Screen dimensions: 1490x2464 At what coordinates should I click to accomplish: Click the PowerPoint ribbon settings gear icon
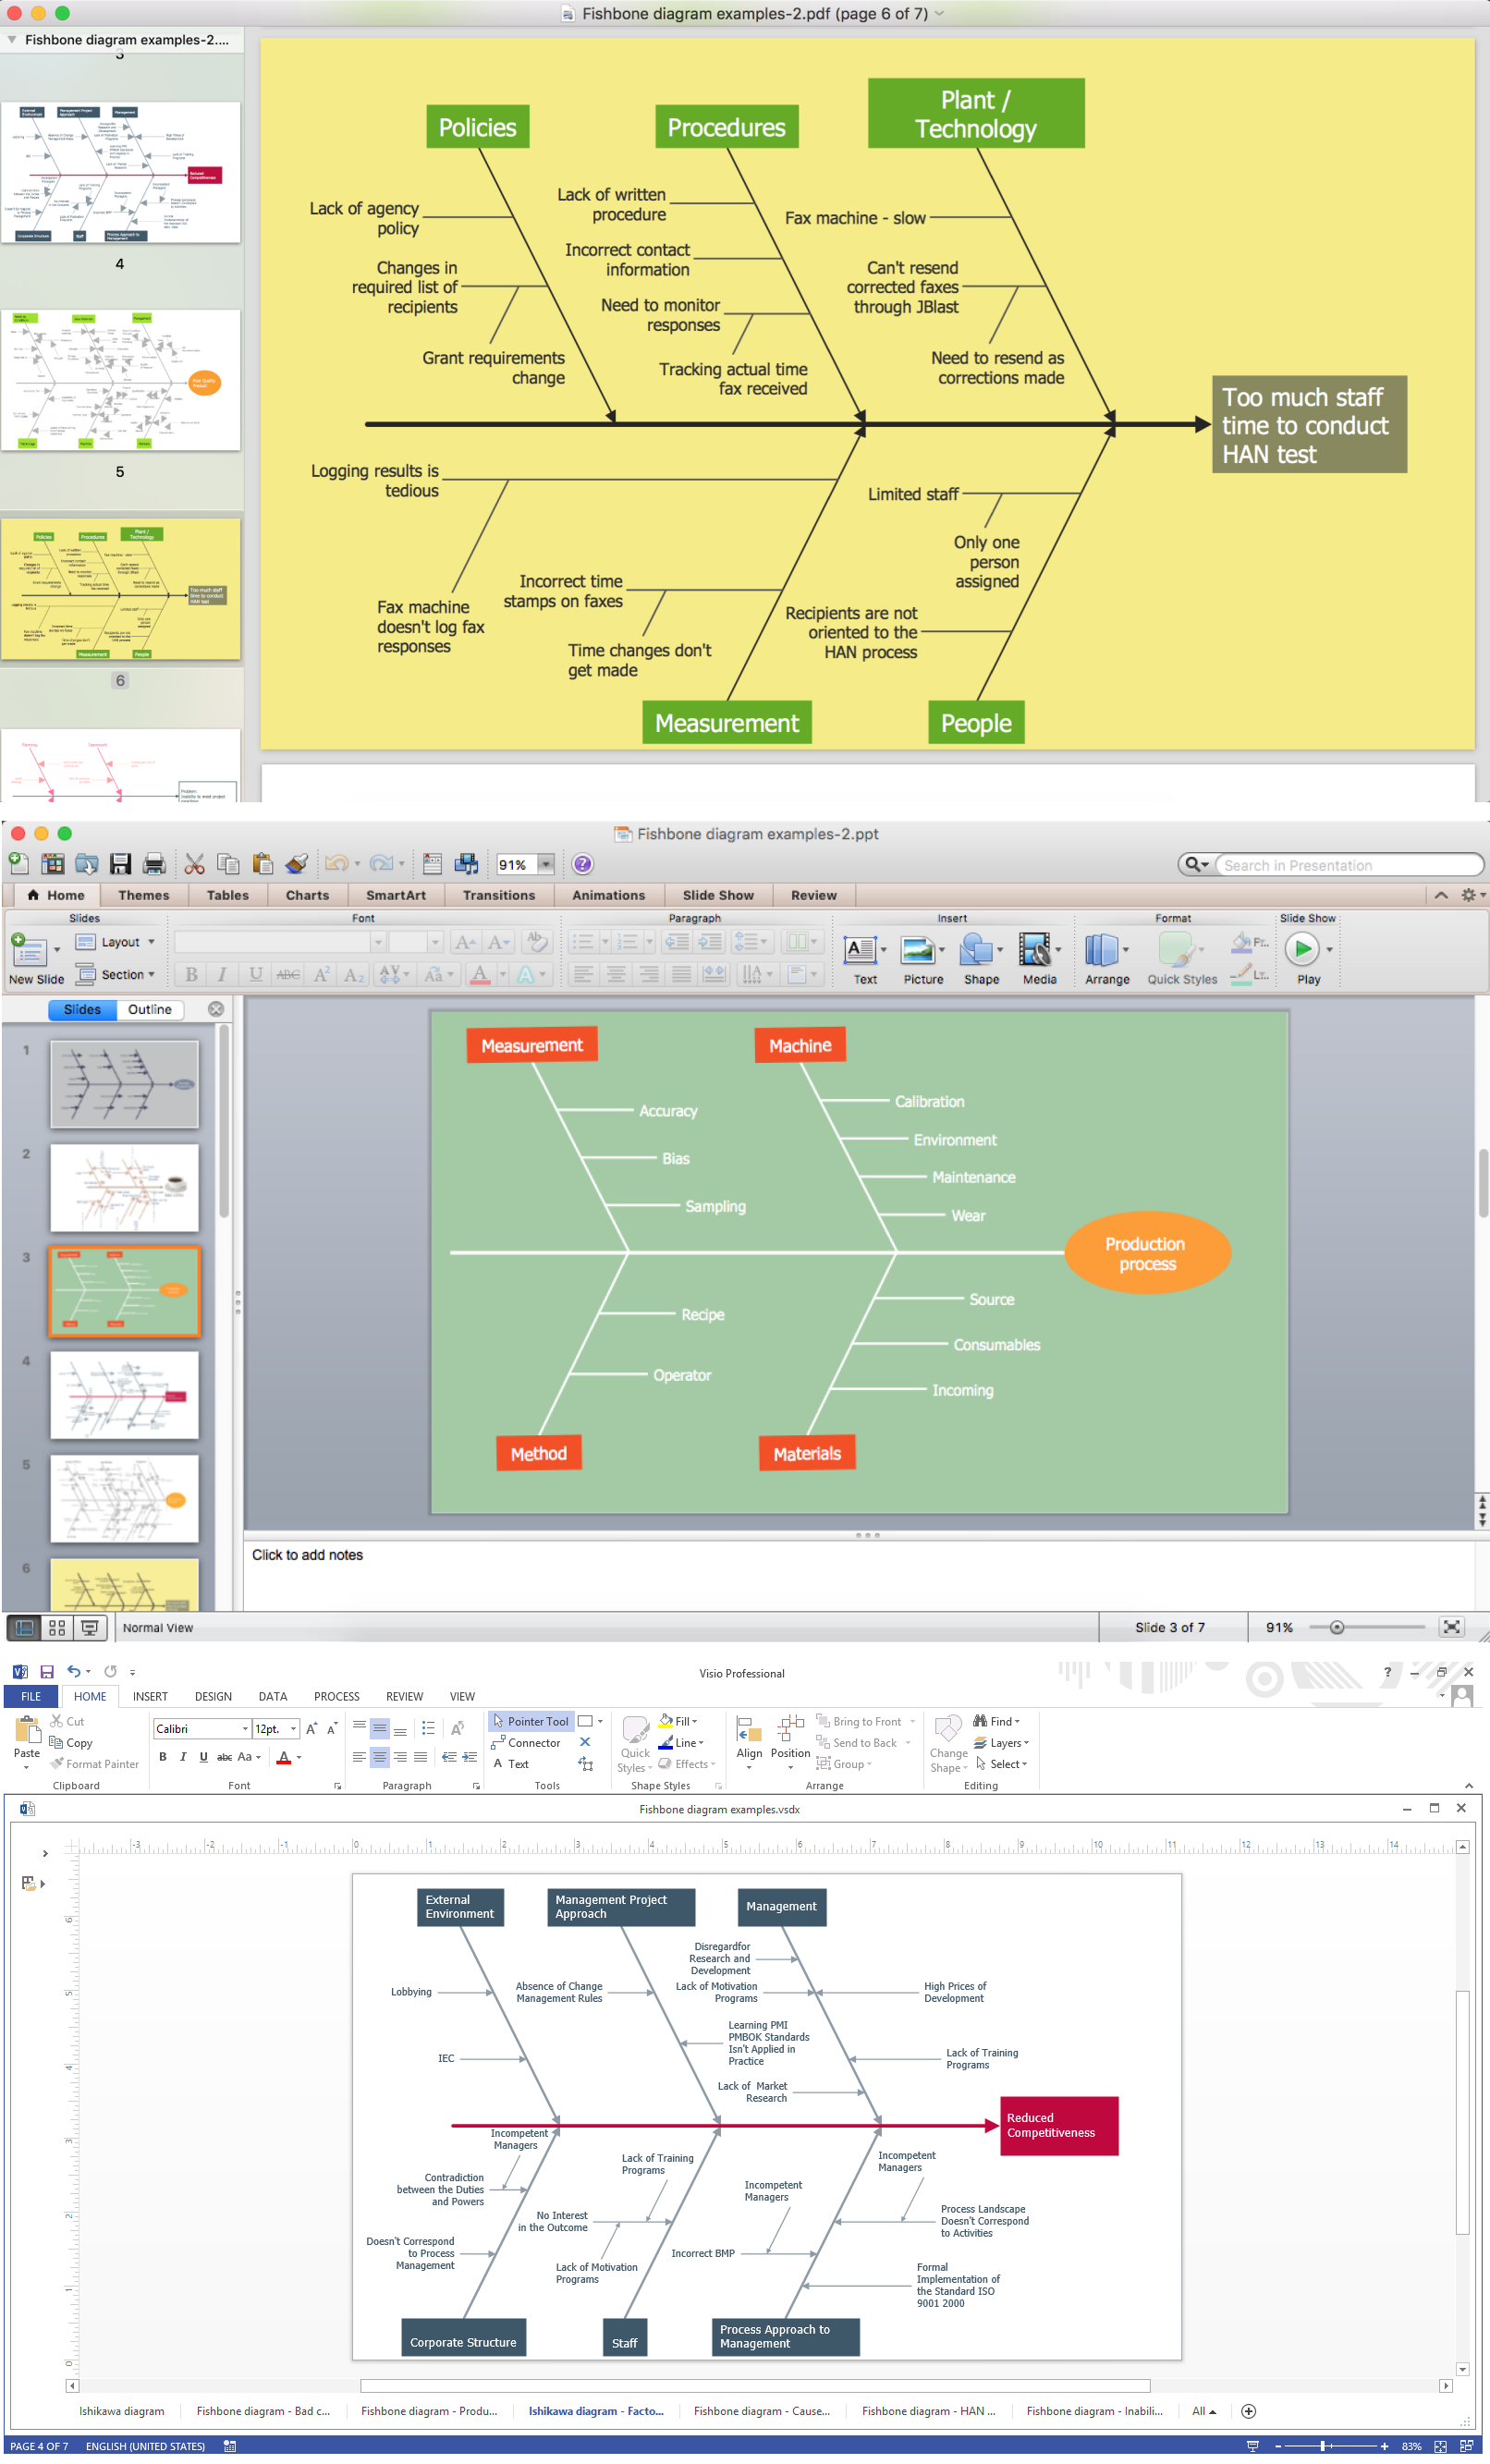[1468, 895]
